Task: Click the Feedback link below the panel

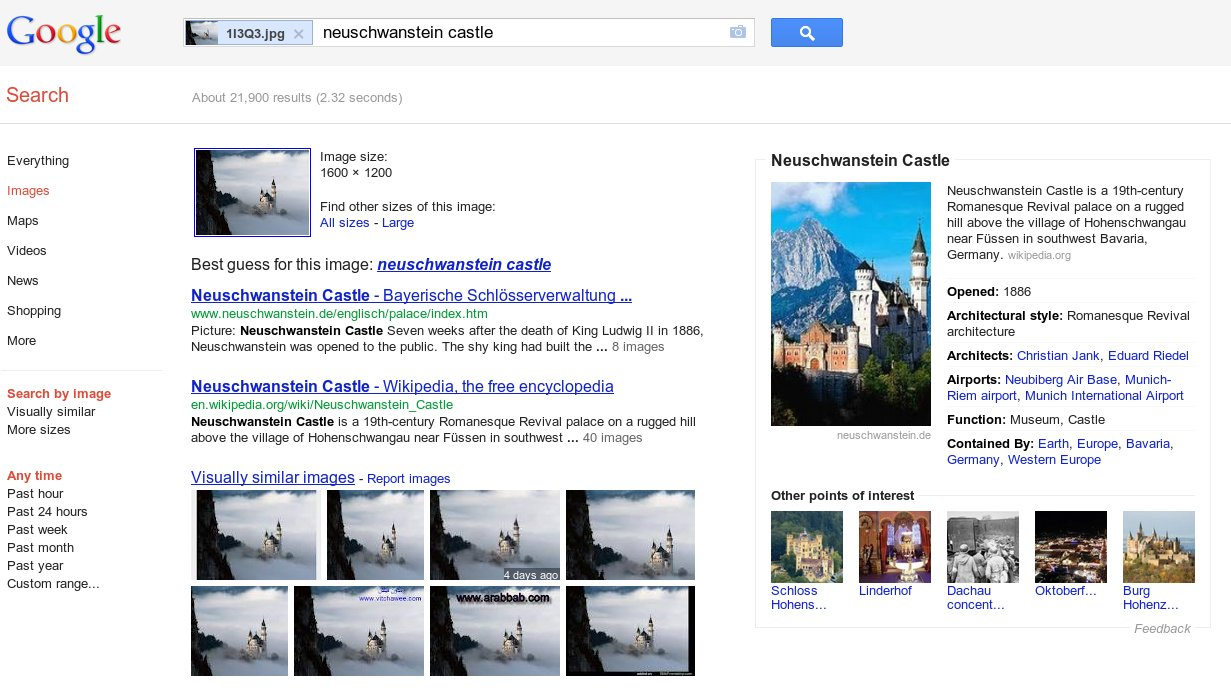Action: [1162, 629]
